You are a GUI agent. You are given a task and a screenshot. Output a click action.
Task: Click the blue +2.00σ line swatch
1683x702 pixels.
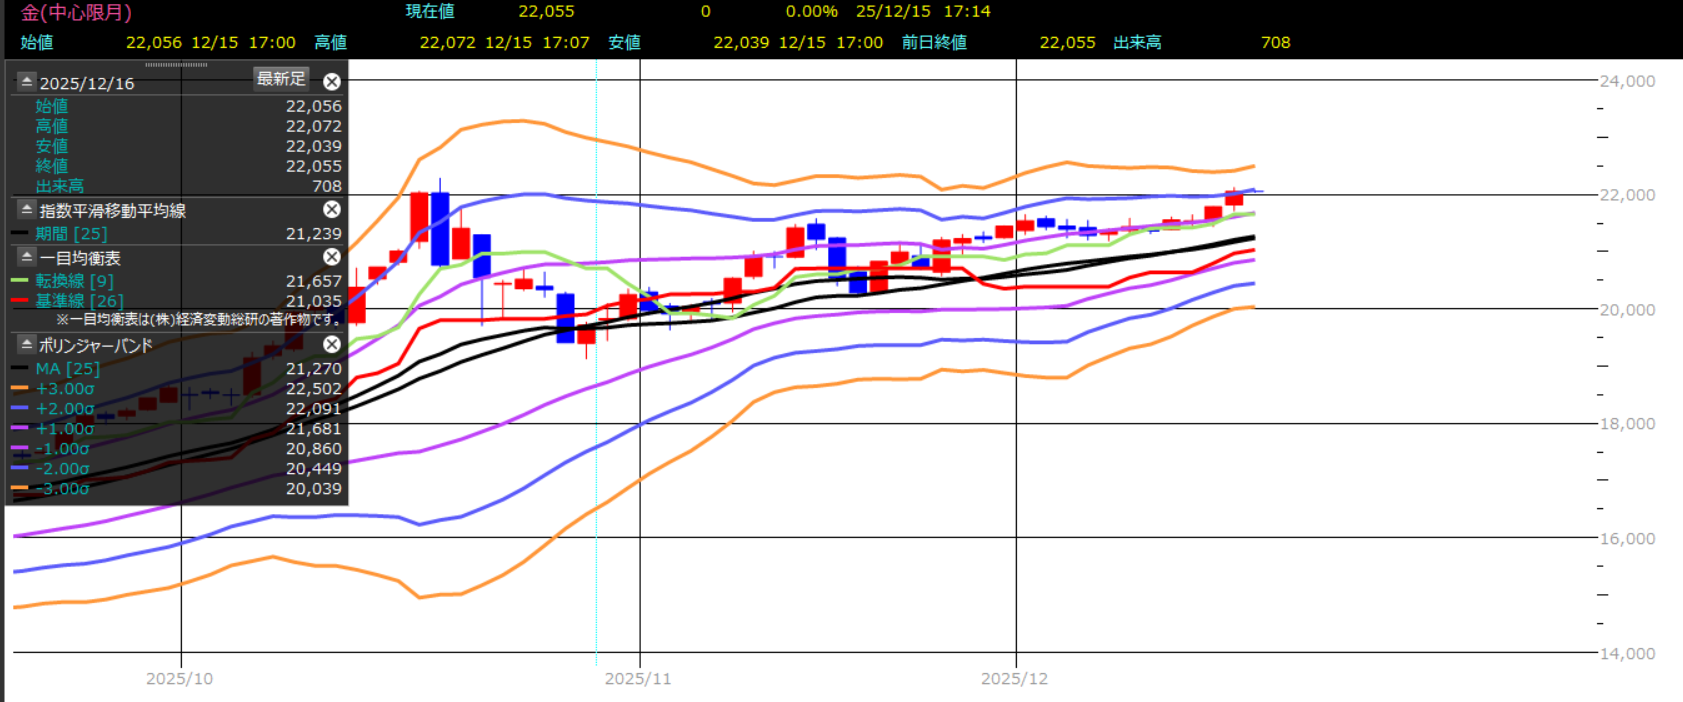pos(20,409)
